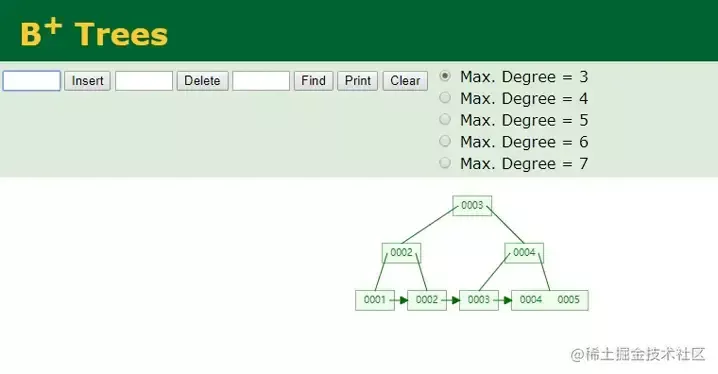Image resolution: width=718 pixels, height=374 pixels.
Task: Select Max. Degree = 4 radio button
Action: (445, 98)
